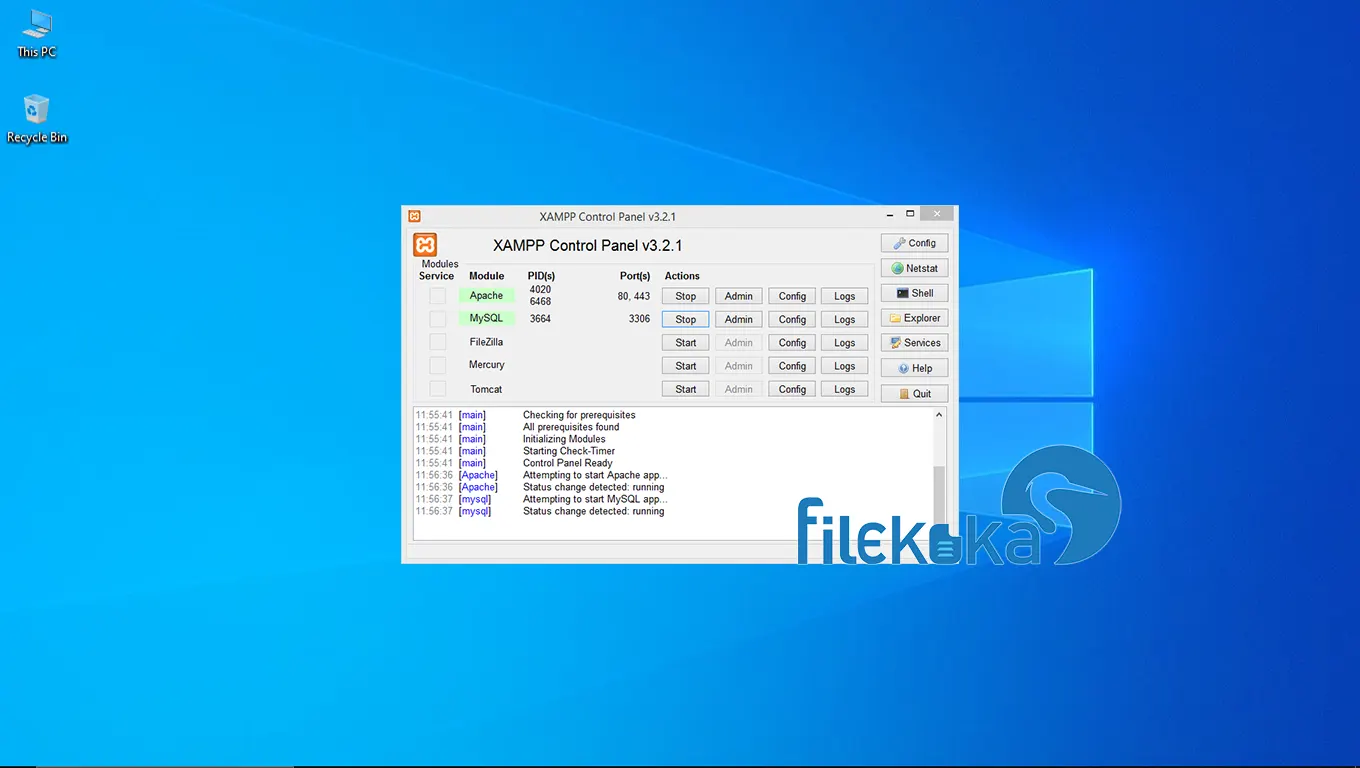Screen dimensions: 1360x768
Task: Click the FileZilla module label
Action: click(x=487, y=342)
